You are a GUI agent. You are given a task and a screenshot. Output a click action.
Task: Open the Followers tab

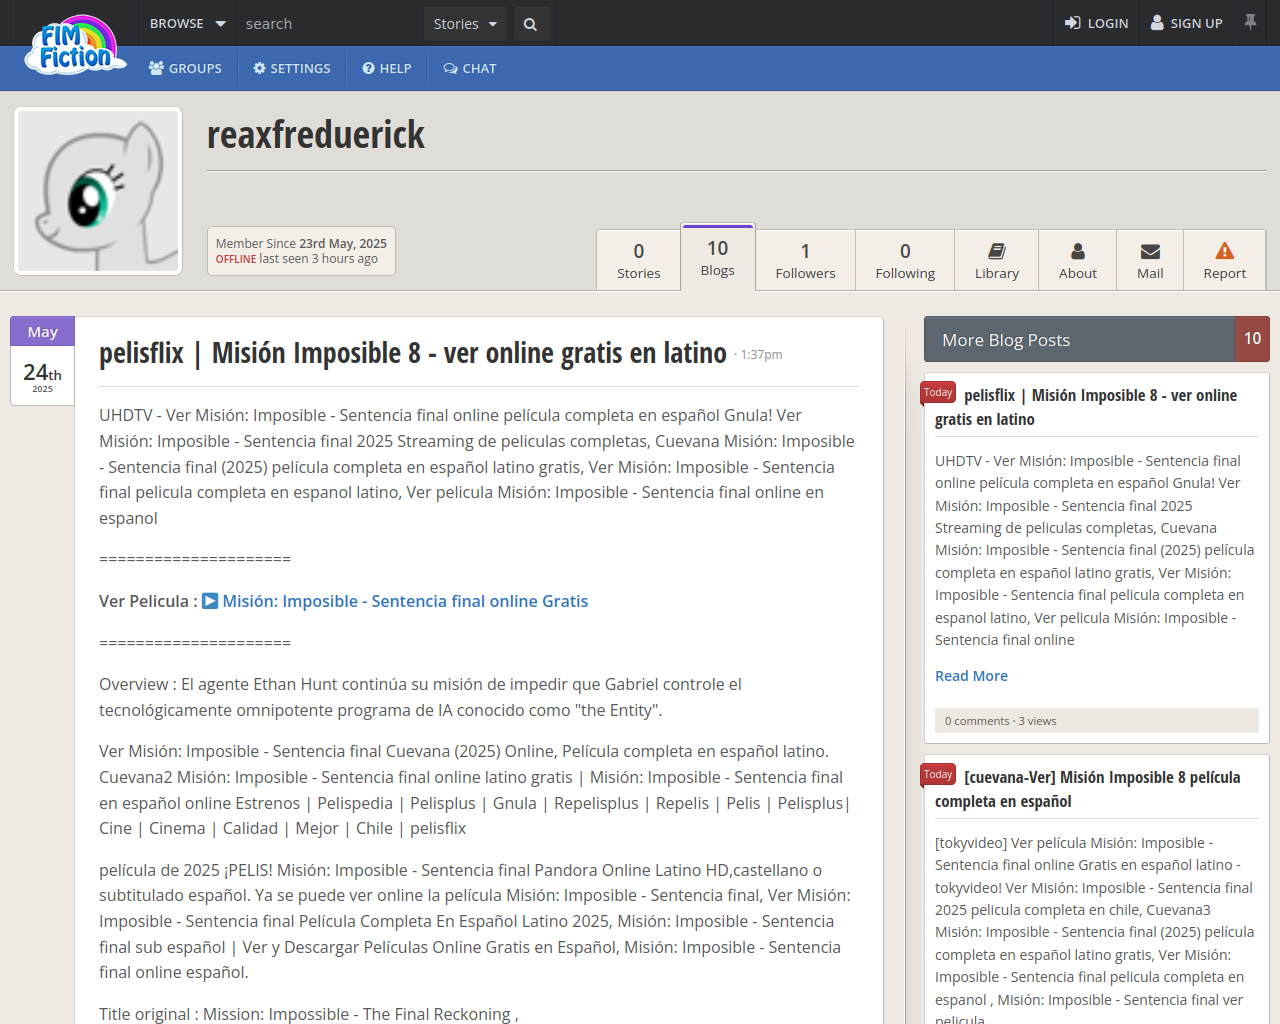(x=805, y=260)
